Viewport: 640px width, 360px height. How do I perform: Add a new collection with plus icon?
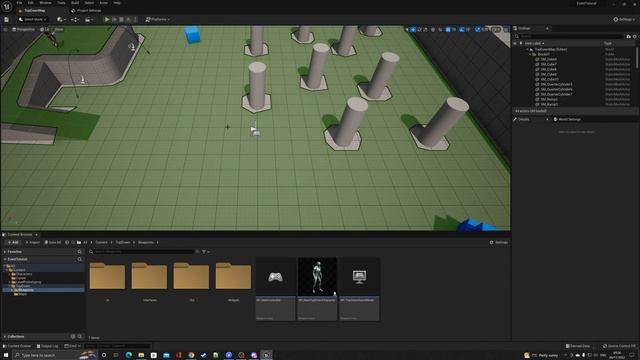point(73,337)
